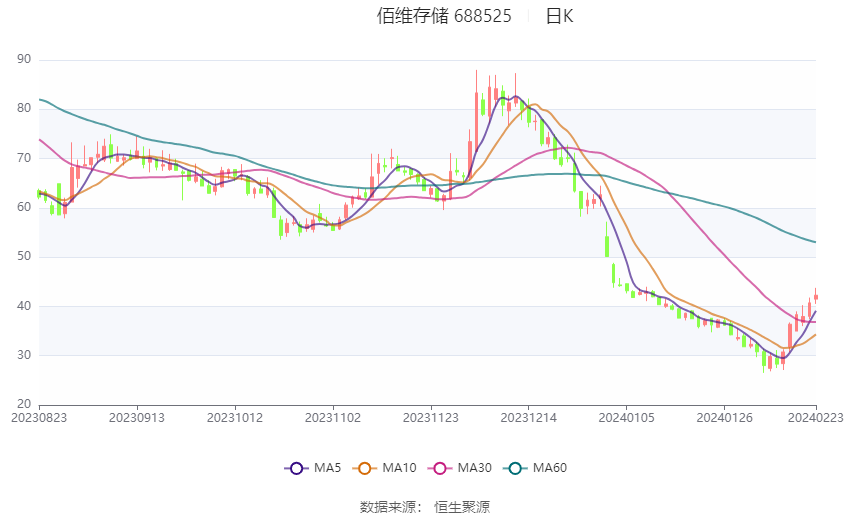Toggle the MA10 legend series
This screenshot has height=517, width=850.
384,468
